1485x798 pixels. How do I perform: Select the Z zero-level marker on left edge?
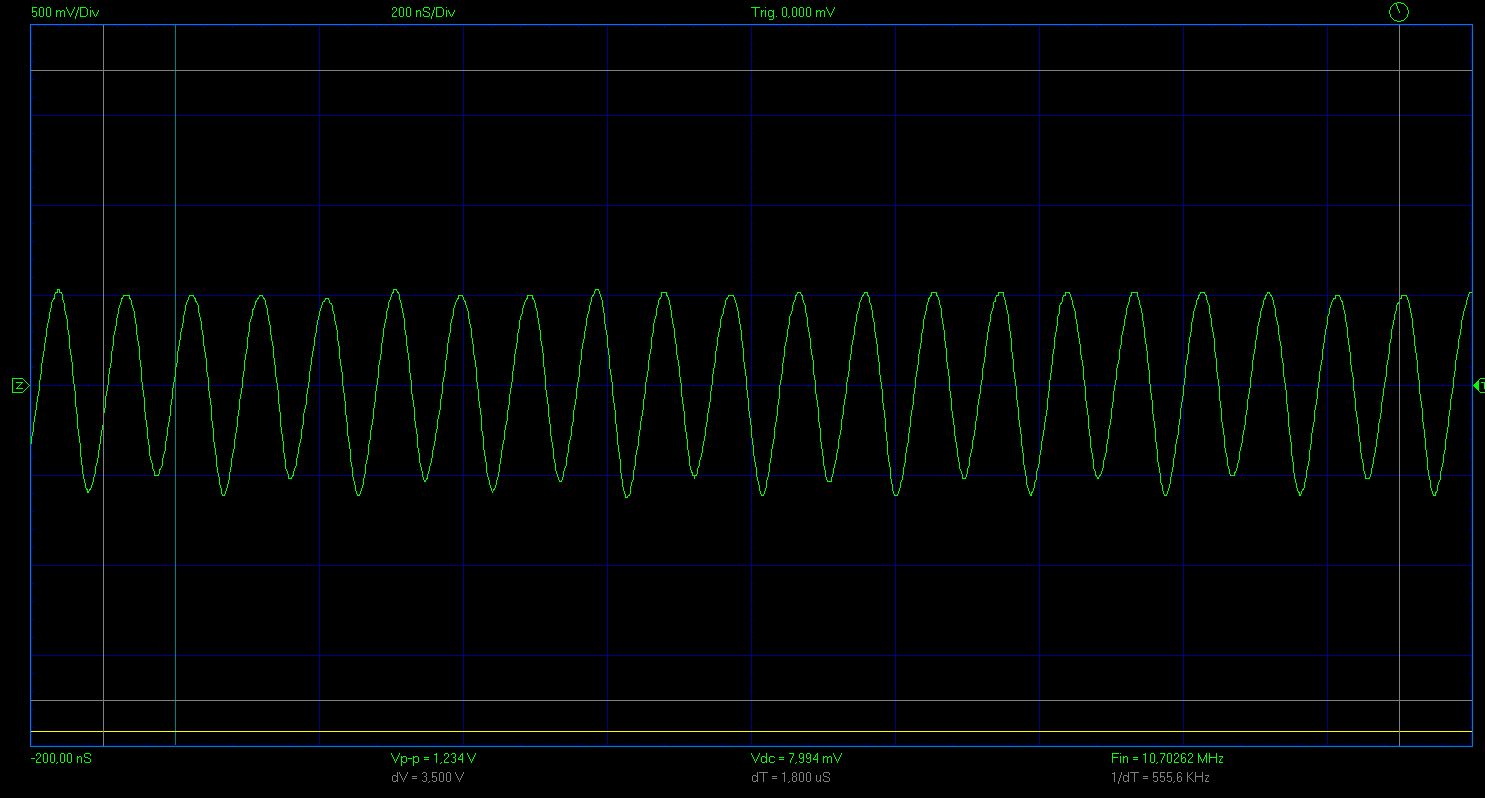(19, 386)
